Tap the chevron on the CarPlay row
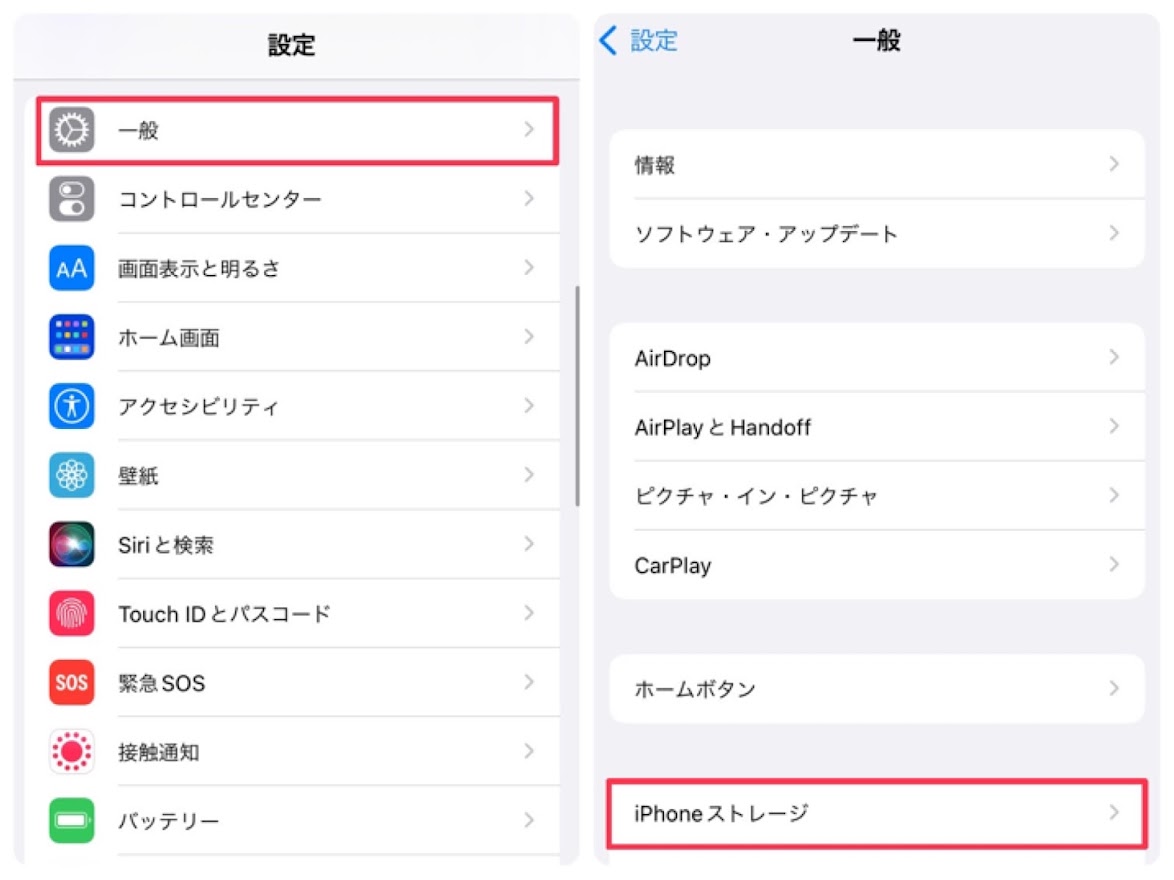 coord(1114,564)
